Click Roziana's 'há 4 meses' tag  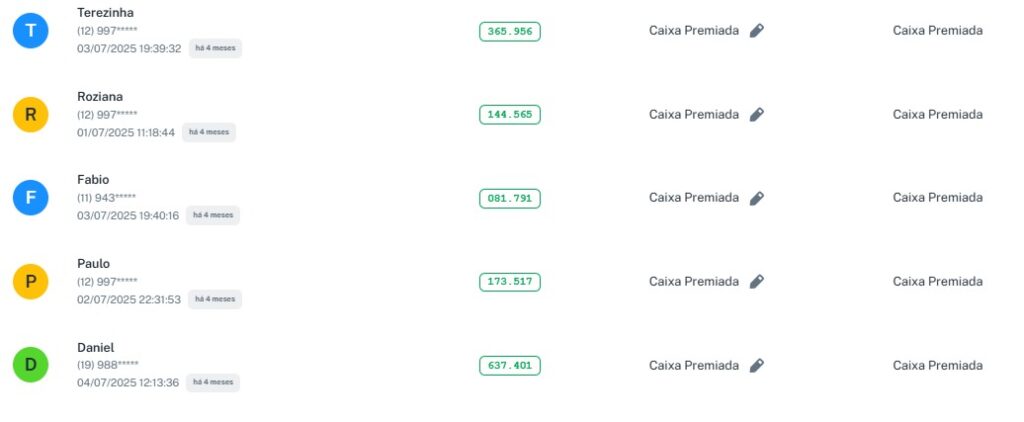pos(209,132)
